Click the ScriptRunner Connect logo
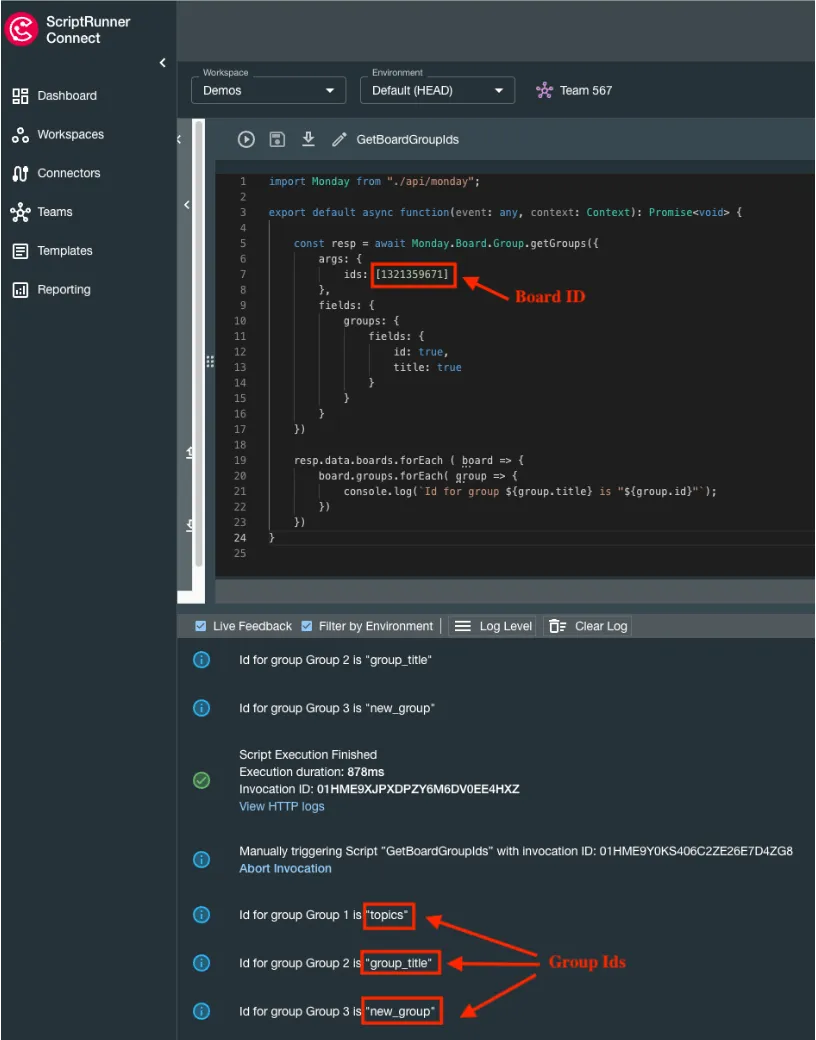This screenshot has height=1040, width=816. 21,30
